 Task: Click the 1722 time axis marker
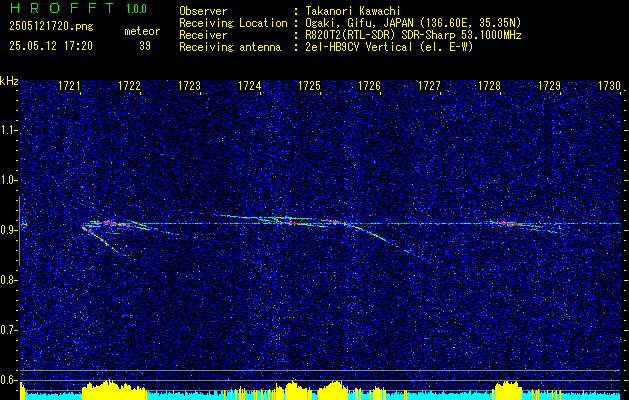tap(129, 86)
